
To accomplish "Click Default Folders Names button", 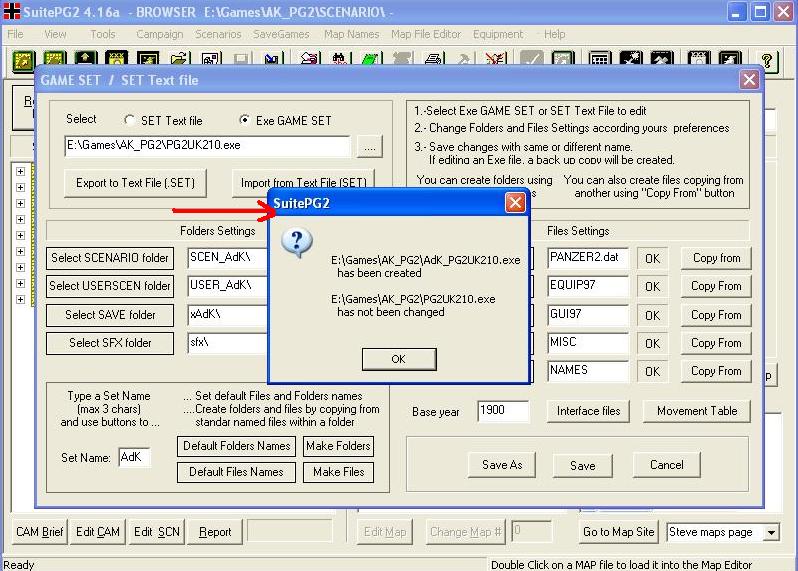I will [236, 446].
